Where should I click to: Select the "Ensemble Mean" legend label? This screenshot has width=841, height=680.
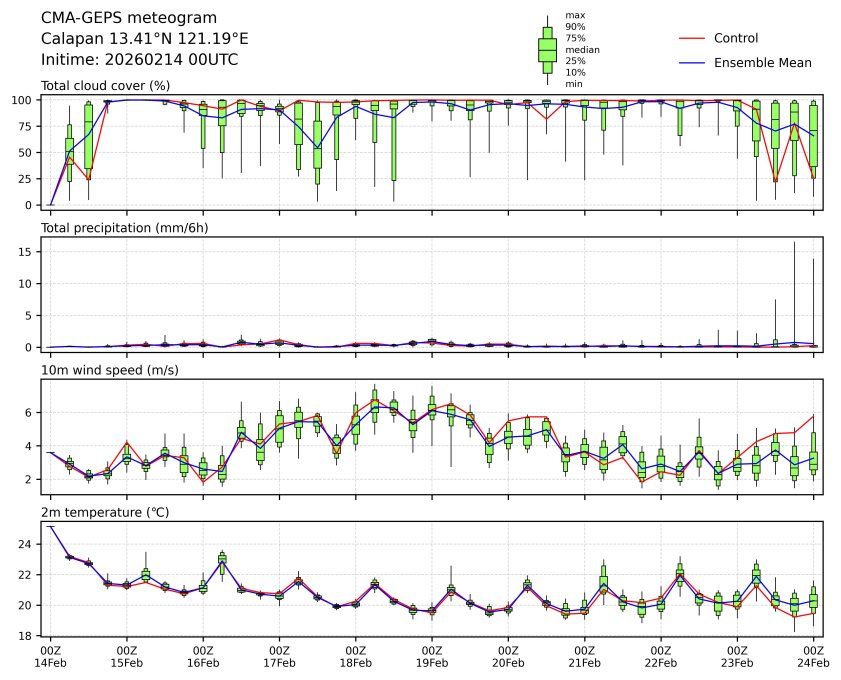click(762, 62)
